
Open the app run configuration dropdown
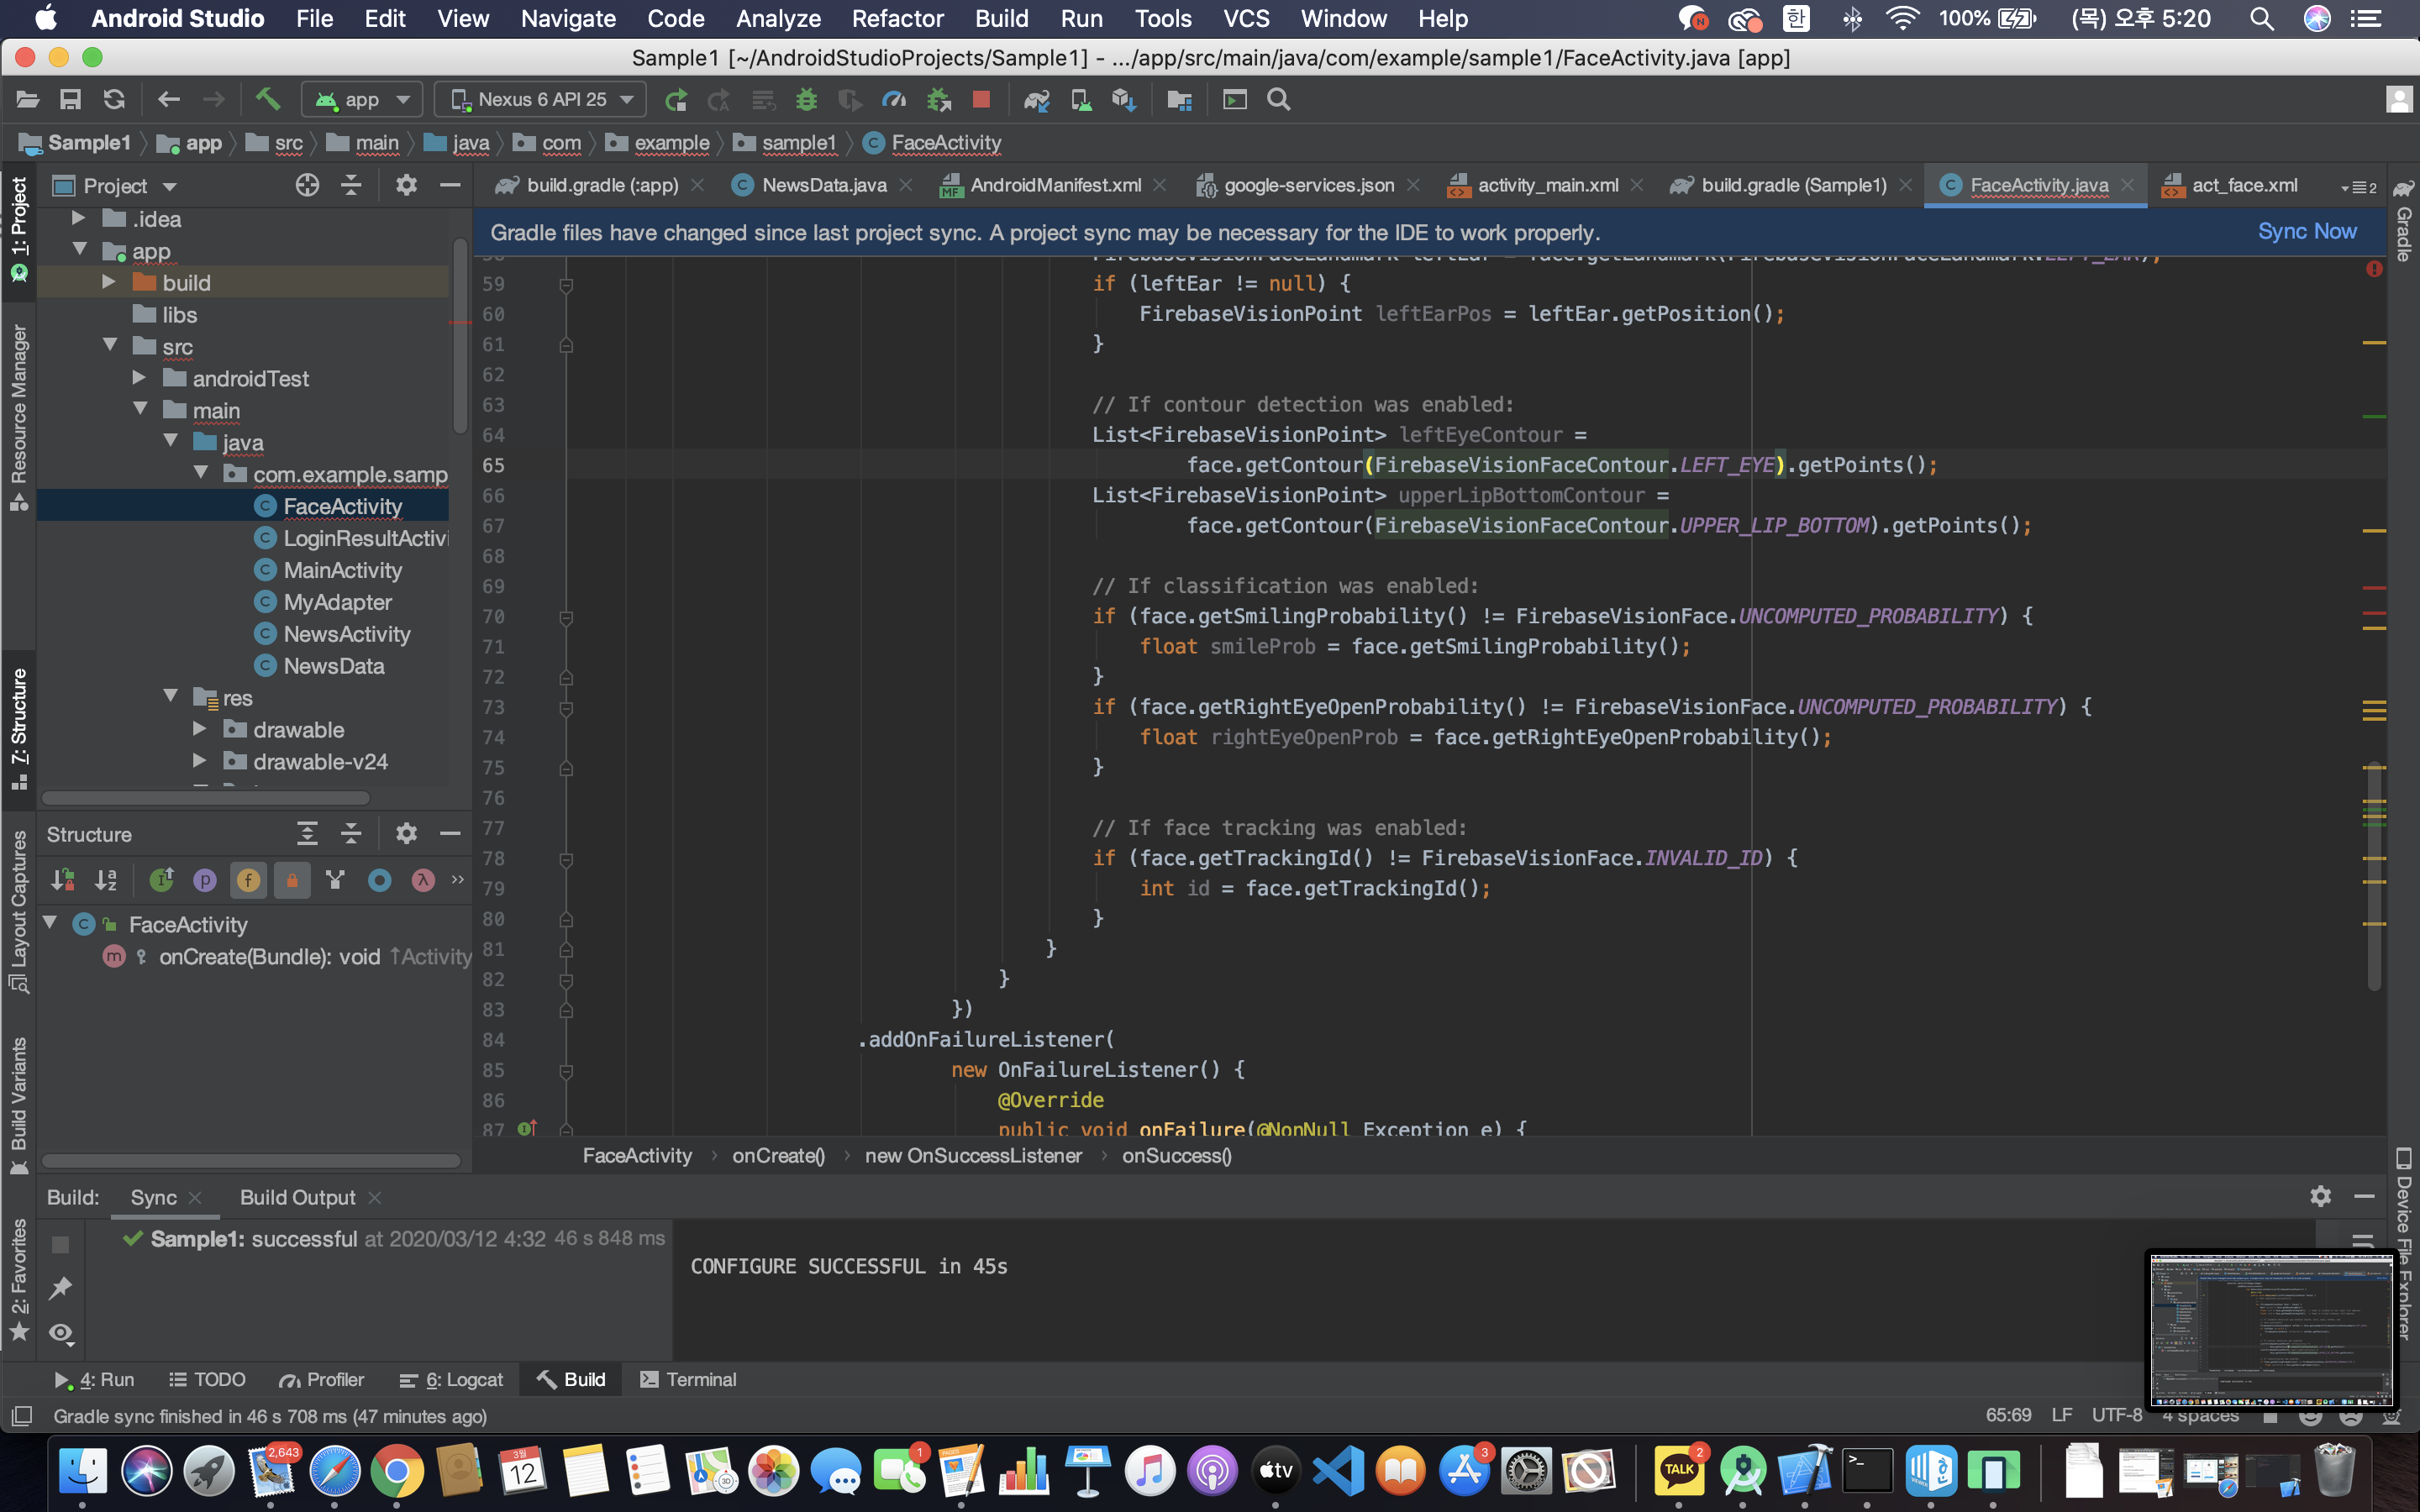click(364, 99)
